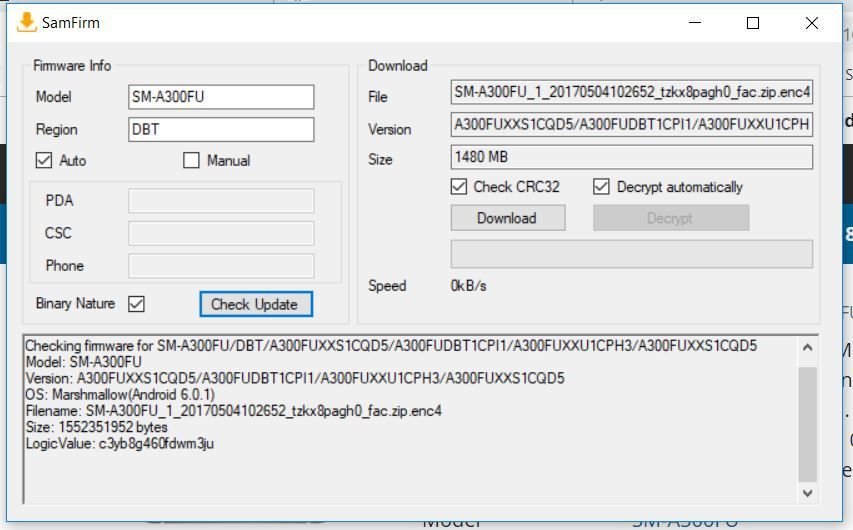Toggle Decrypt automatically checkbox

[x=601, y=187]
